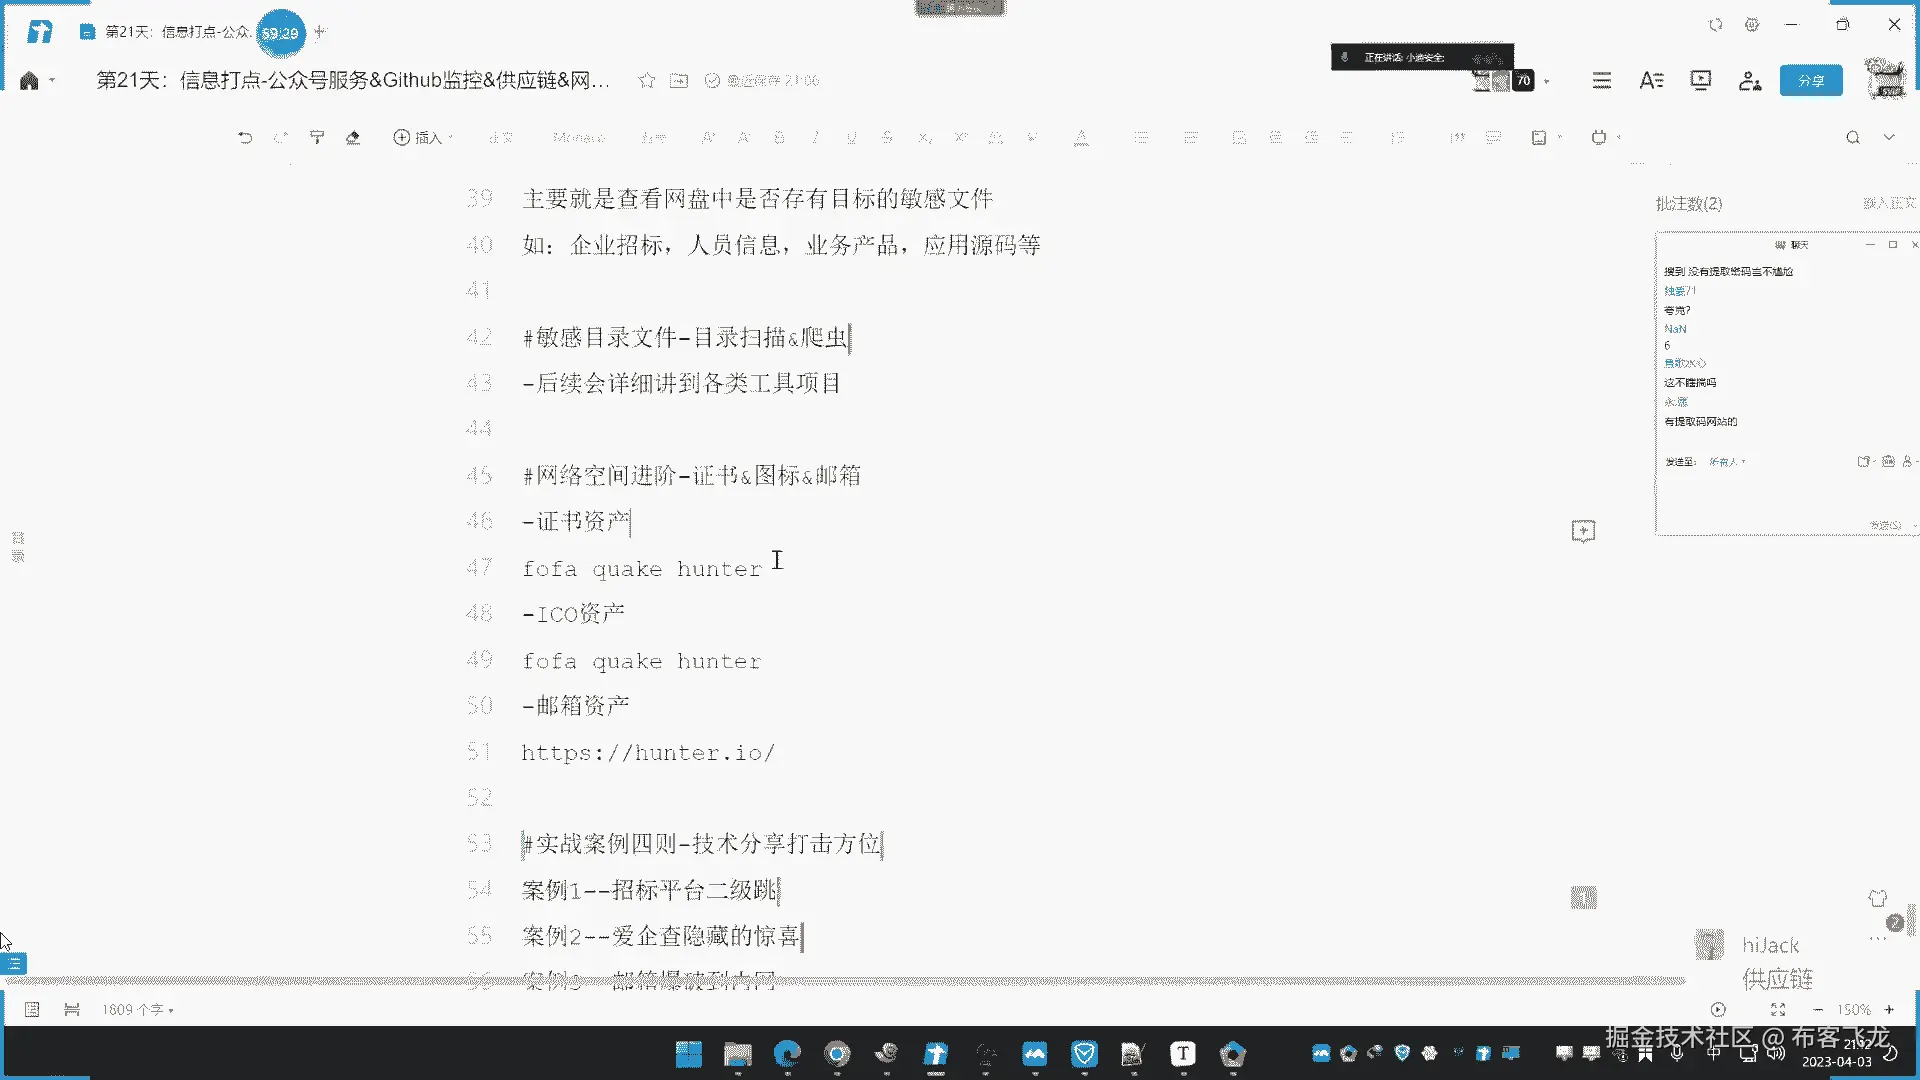
Task: Click the https://hunter.io/ link
Action: tap(648, 753)
